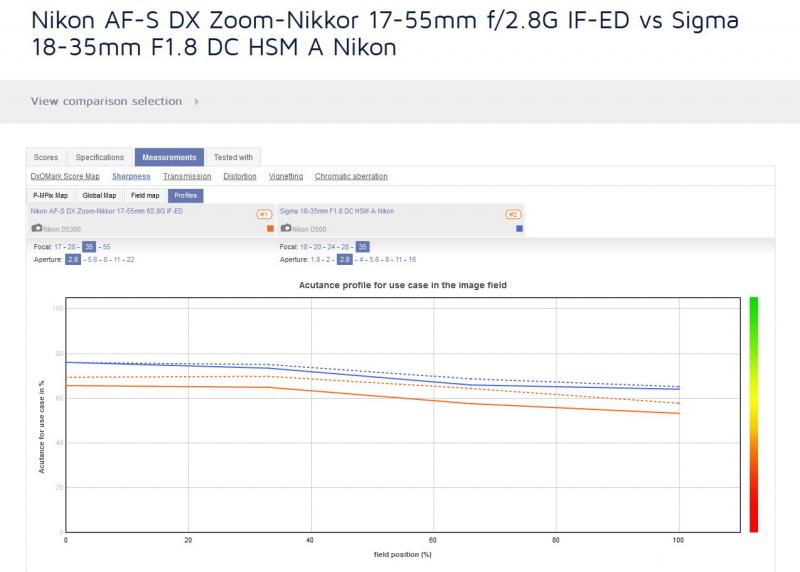Screen dimensions: 800x572
Task: Go to the Transmission measurement
Action: pos(187,176)
